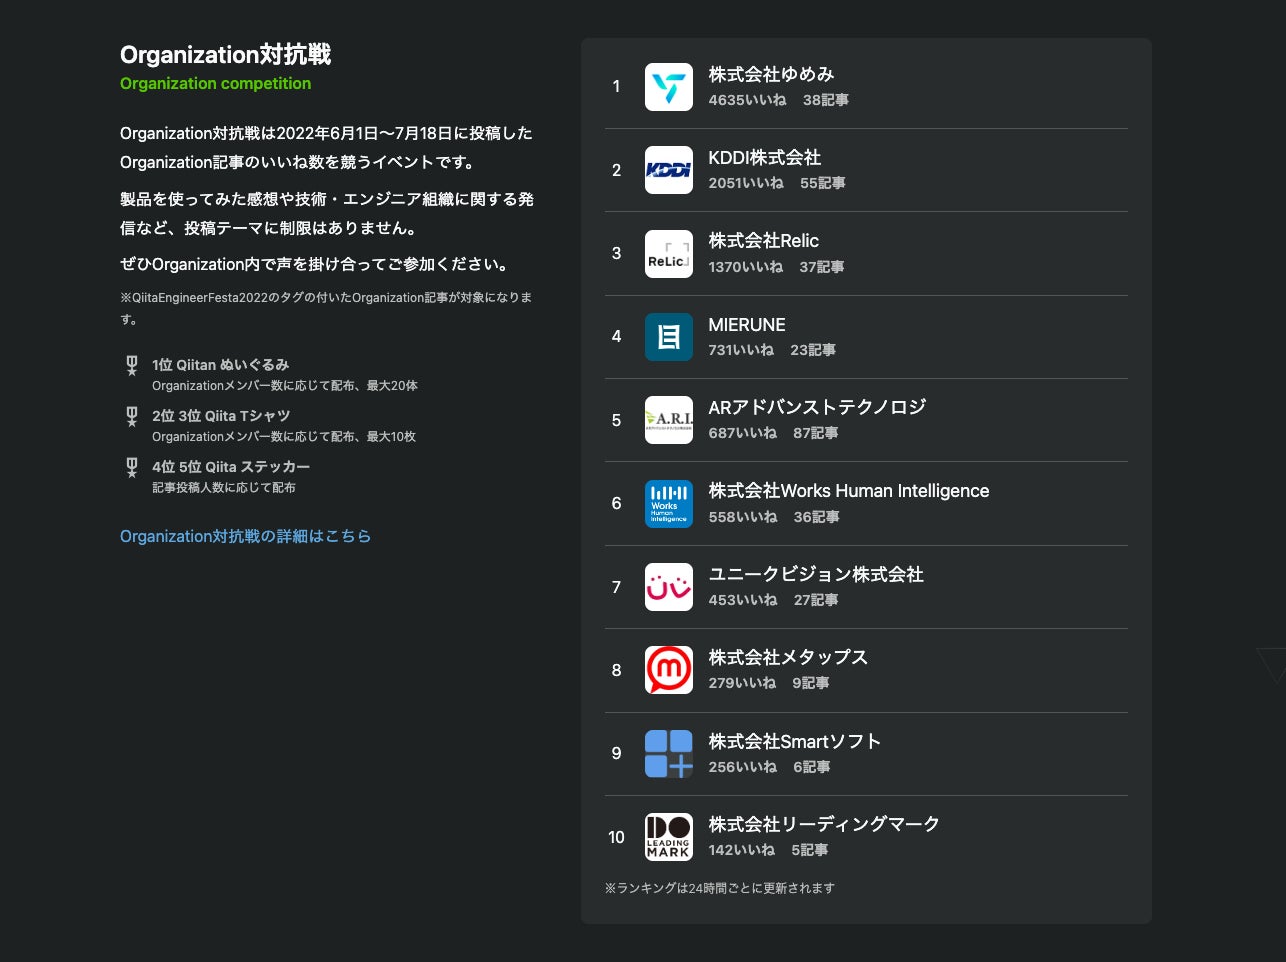Go to the MIERUNE organization name
This screenshot has height=962, width=1286.
point(747,325)
